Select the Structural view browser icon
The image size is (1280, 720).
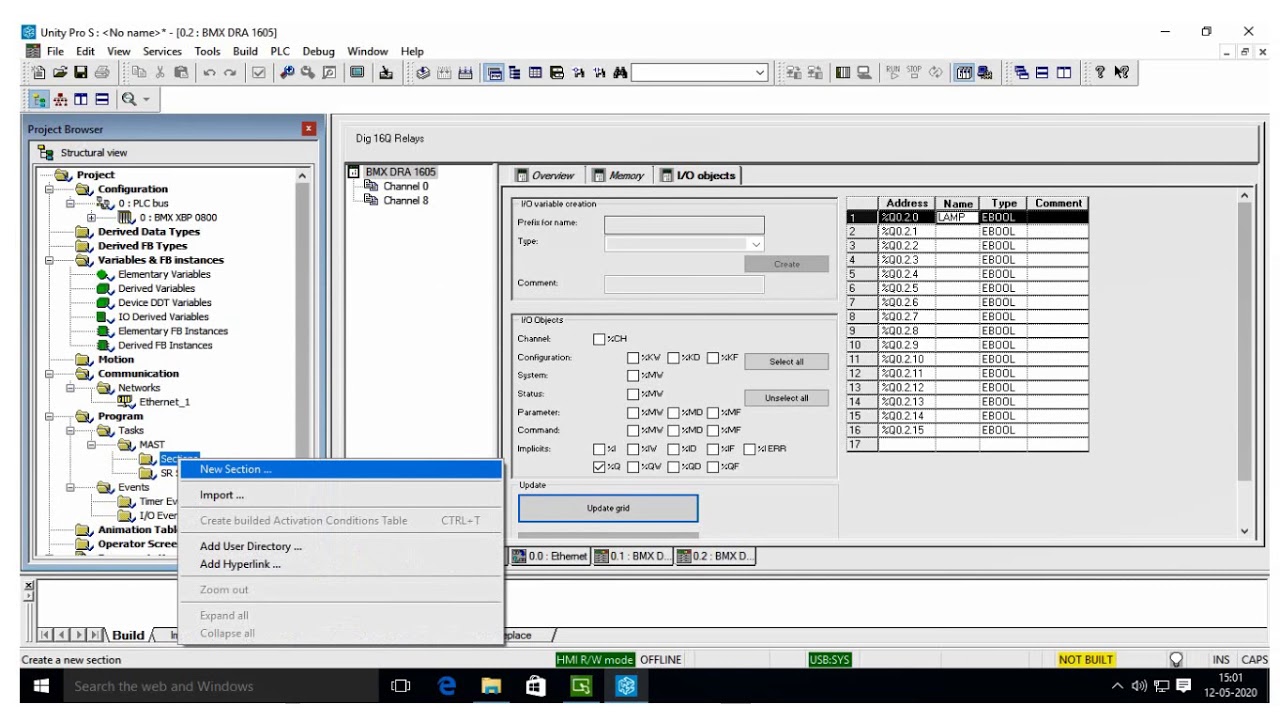(x=38, y=100)
